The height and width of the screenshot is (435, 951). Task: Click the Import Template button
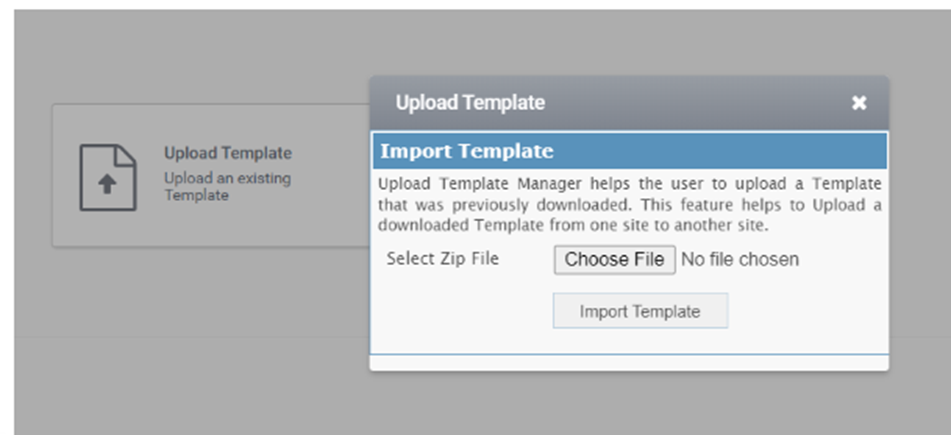click(640, 311)
